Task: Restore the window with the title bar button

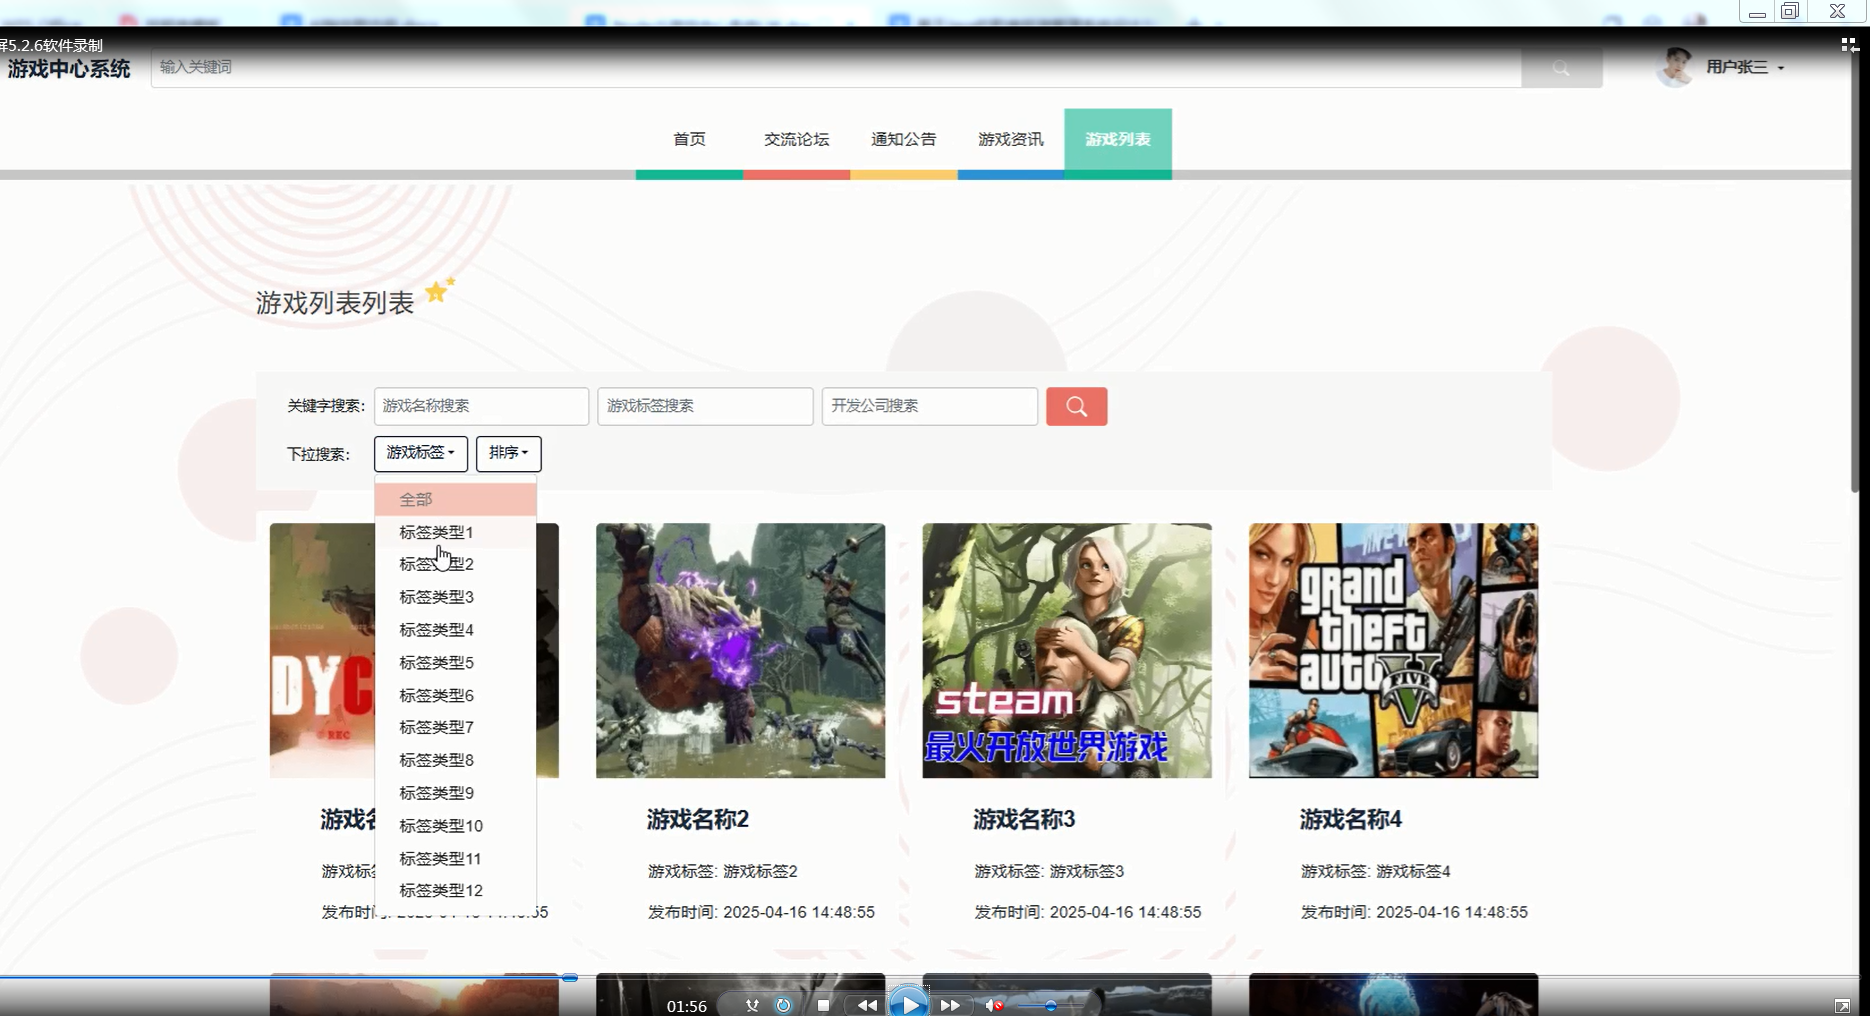Action: tap(1790, 11)
